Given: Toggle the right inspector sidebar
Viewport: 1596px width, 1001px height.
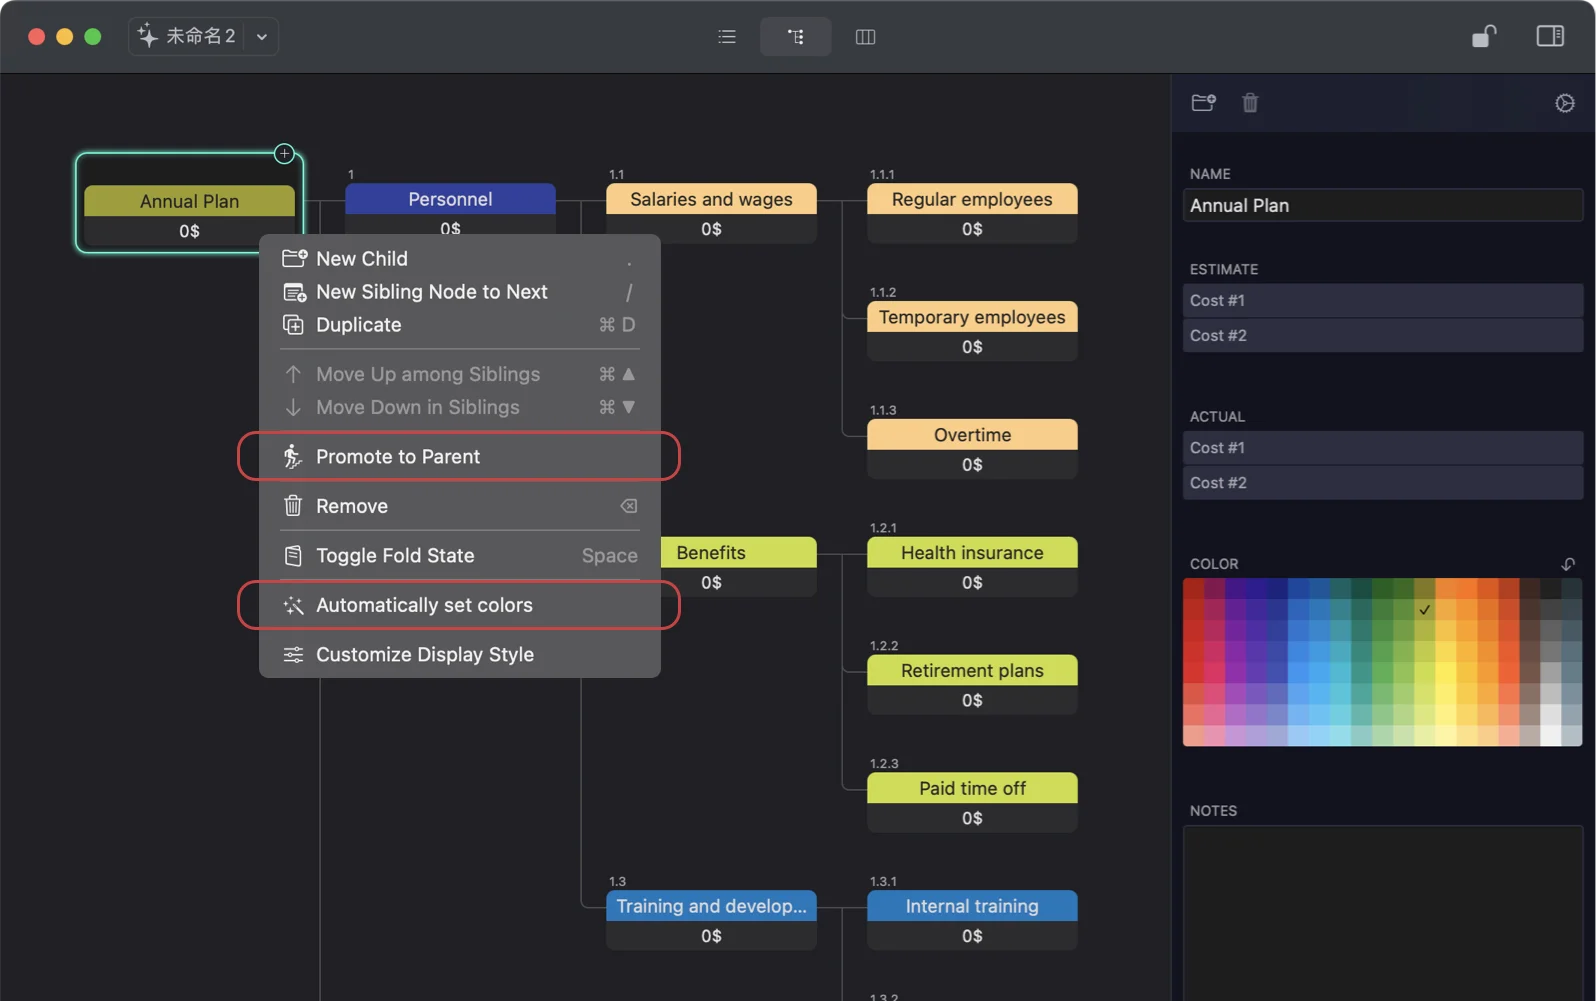Looking at the screenshot, I should pos(1549,36).
